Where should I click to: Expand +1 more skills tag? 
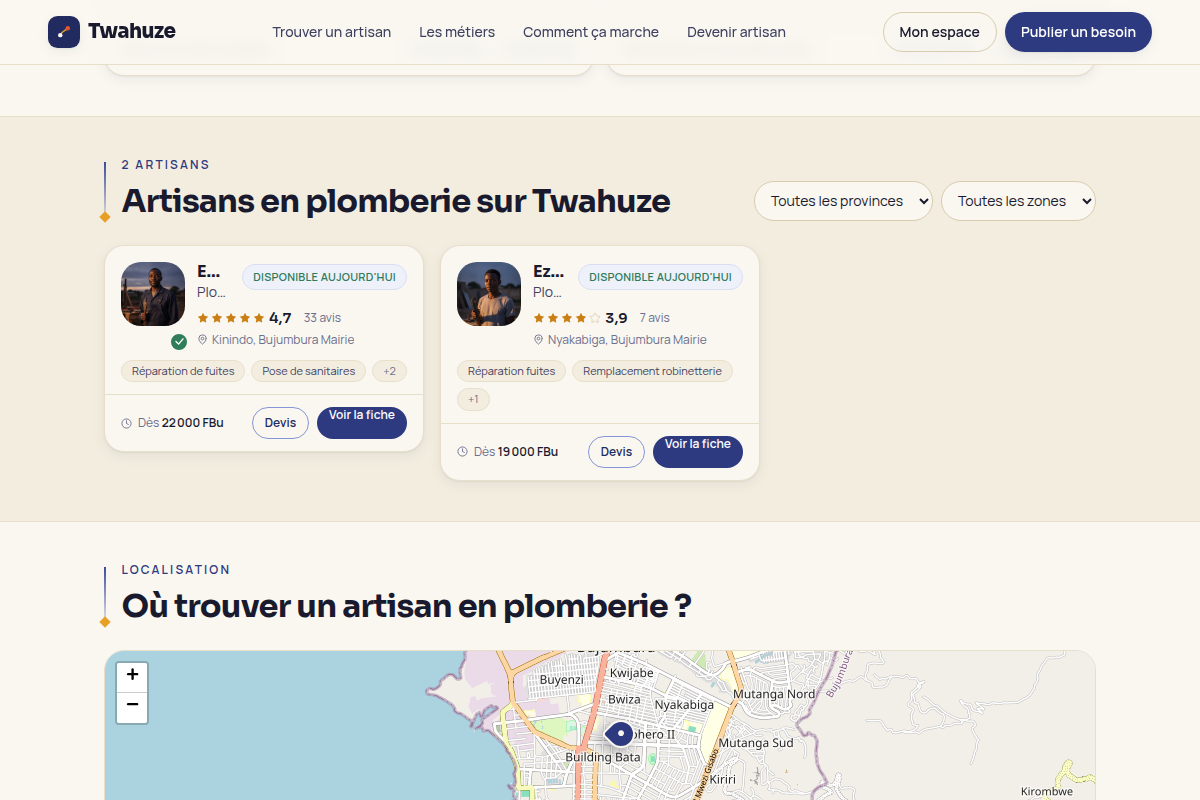click(473, 399)
